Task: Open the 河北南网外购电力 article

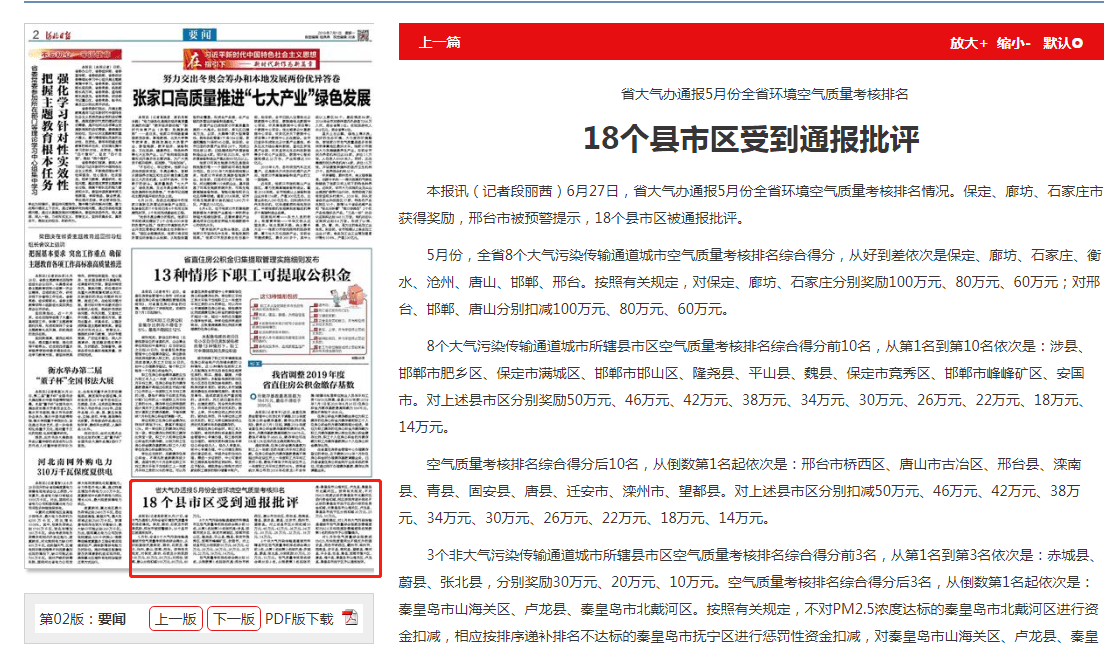Action: pyautogui.click(x=76, y=467)
